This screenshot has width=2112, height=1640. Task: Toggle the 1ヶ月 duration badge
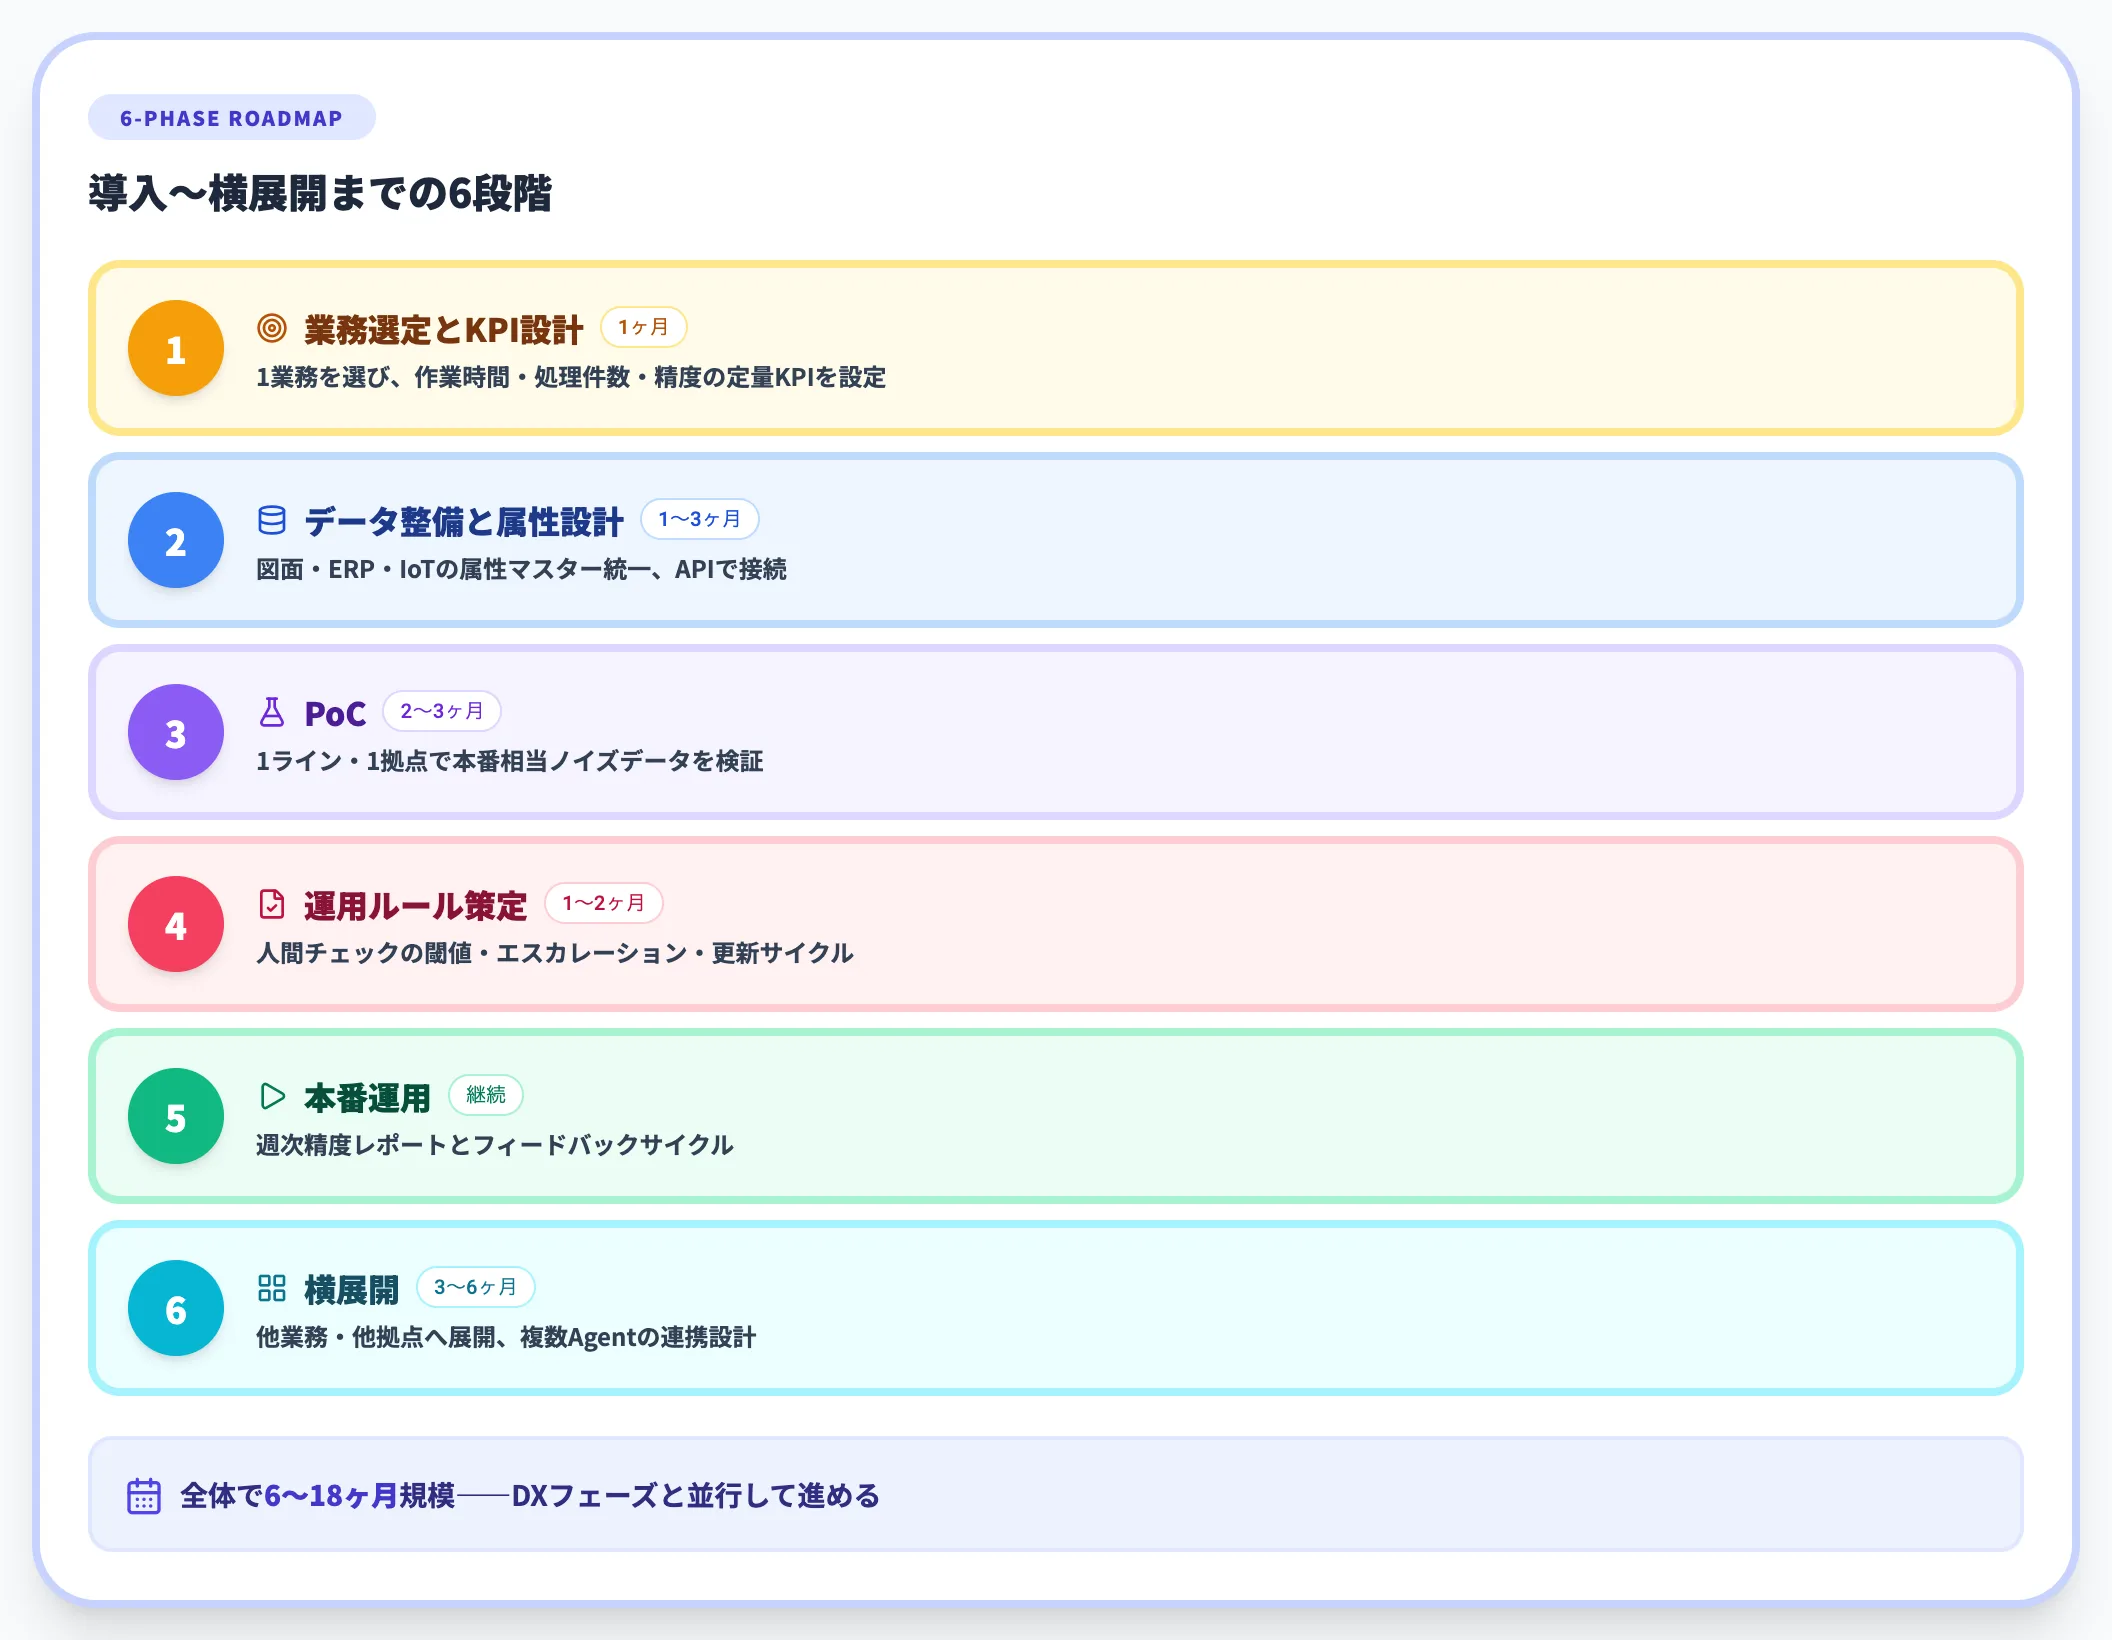pyautogui.click(x=644, y=326)
